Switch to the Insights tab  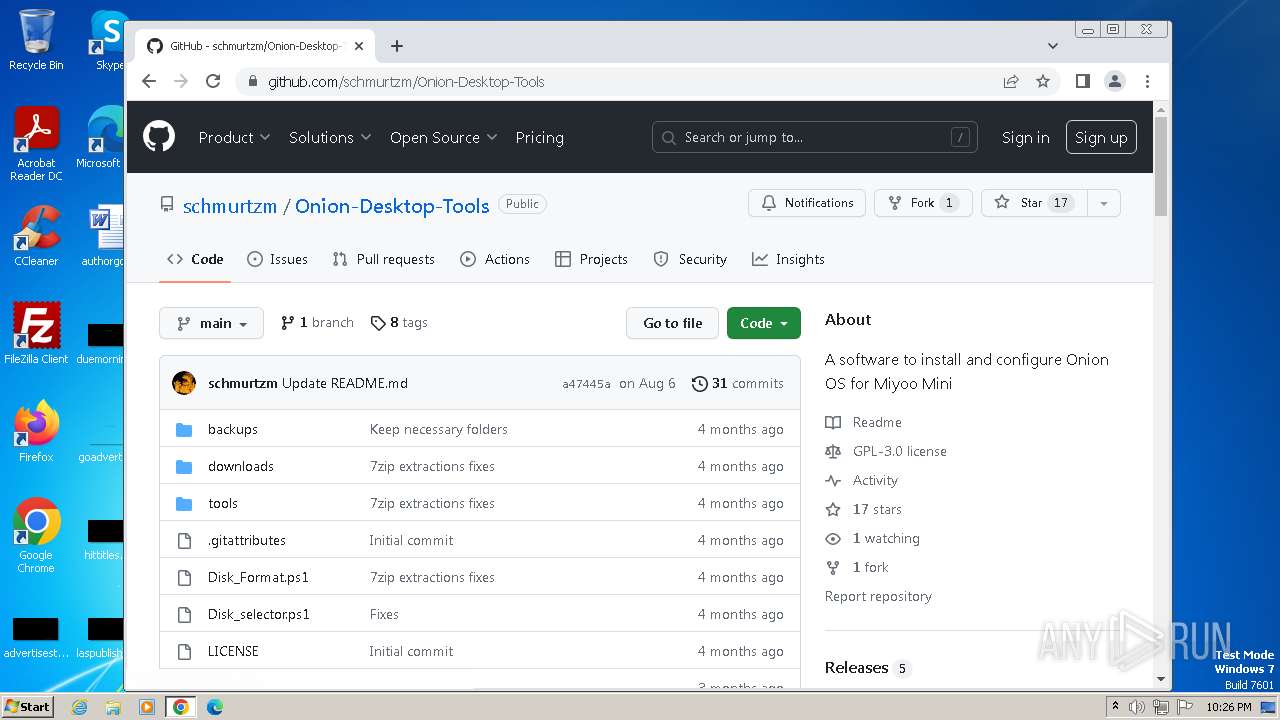[x=788, y=259]
